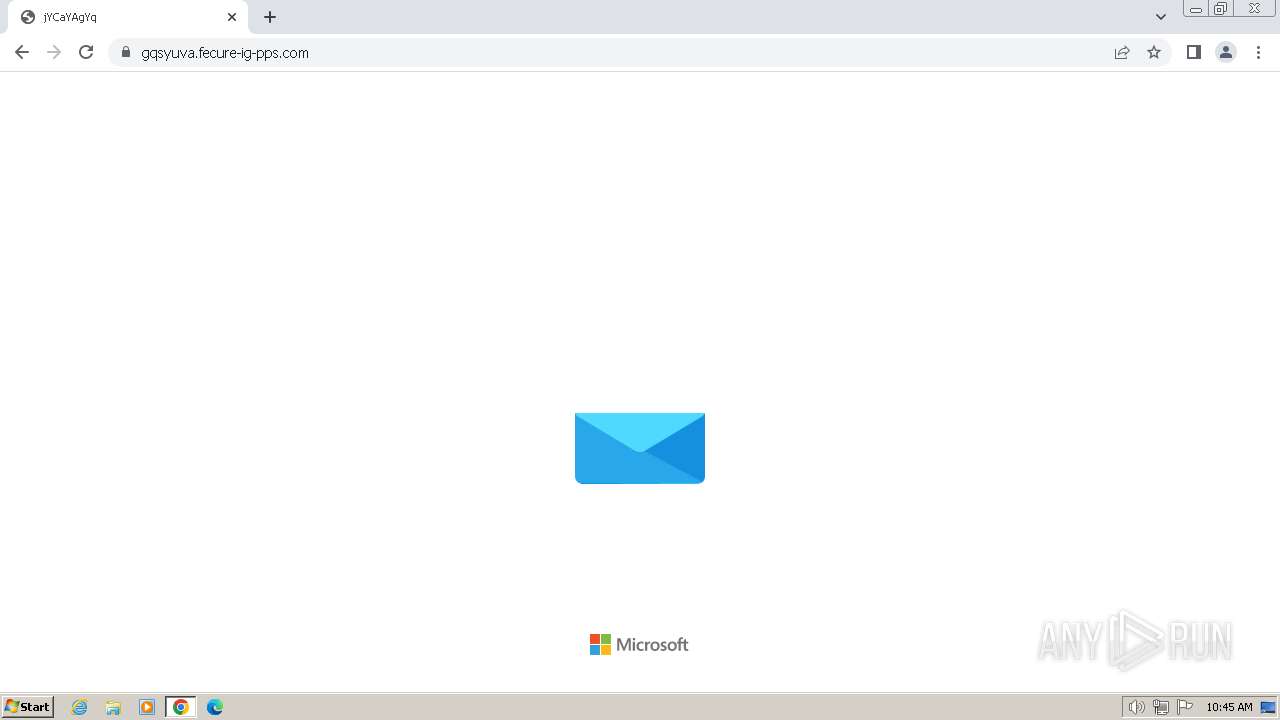Minimize the Chrome window

pyautogui.click(x=1195, y=9)
